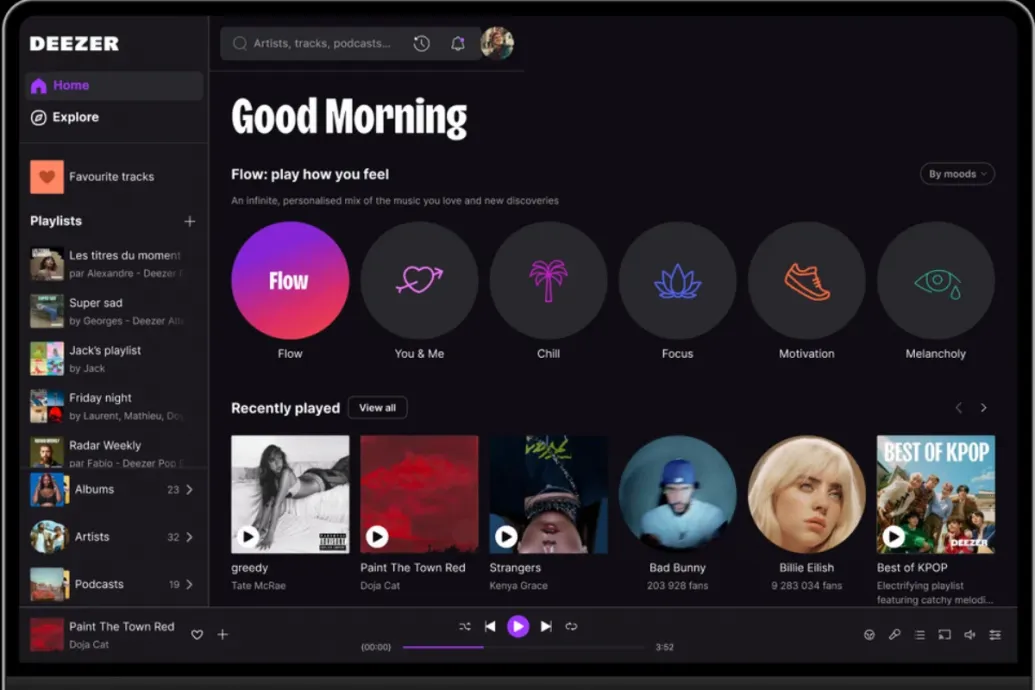Image resolution: width=1035 pixels, height=690 pixels.
Task: Click the notifications bell icon
Action: 458,44
